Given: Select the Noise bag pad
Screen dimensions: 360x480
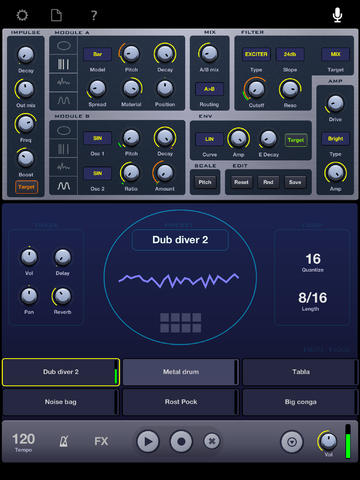Looking at the screenshot, I should click(61, 402).
